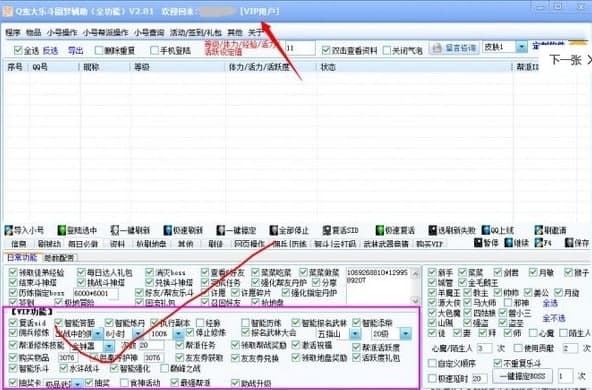592x390 pixels.
Task: Open the 程序 menu
Action: pyautogui.click(x=13, y=32)
